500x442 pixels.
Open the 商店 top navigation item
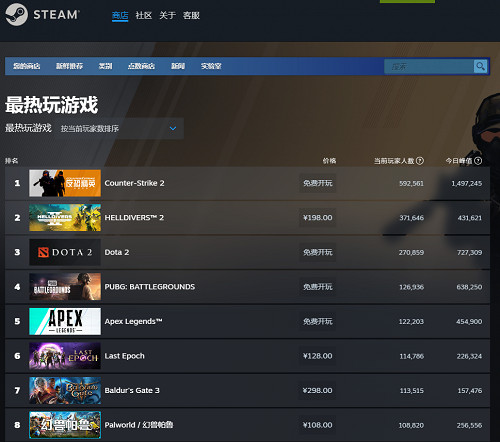[120, 15]
